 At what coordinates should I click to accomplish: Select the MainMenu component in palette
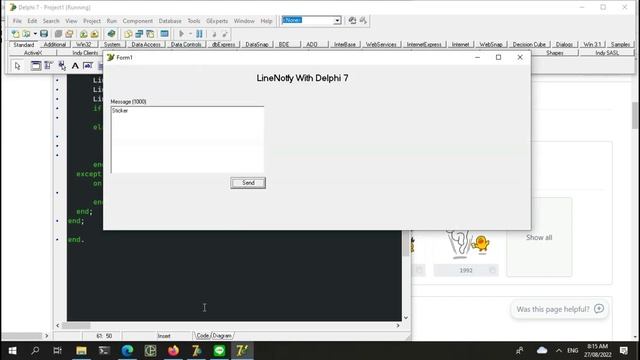[49, 66]
